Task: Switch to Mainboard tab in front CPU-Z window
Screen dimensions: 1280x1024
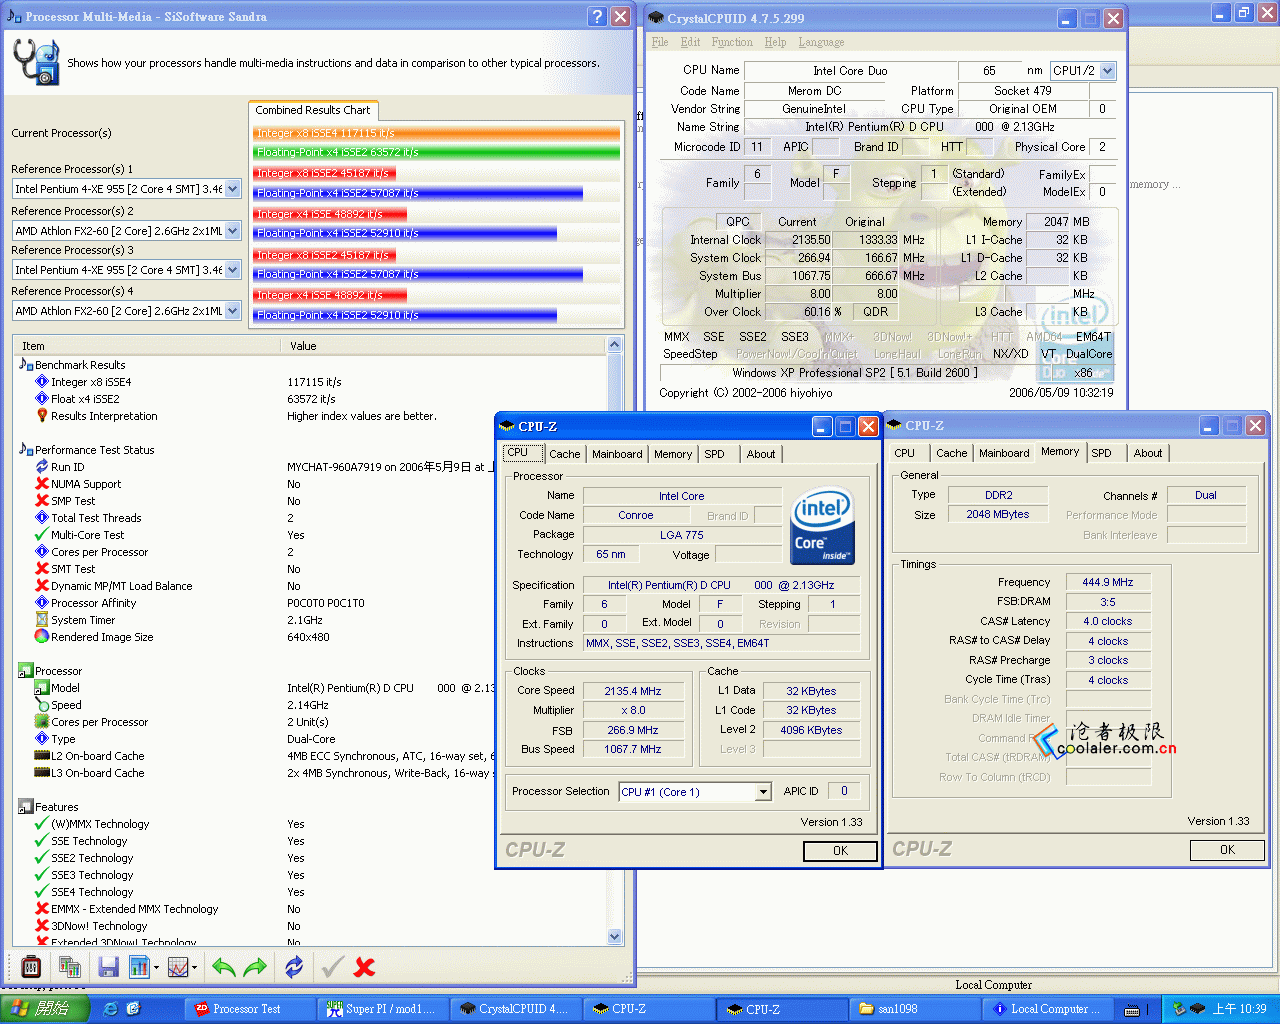Action: (x=617, y=454)
